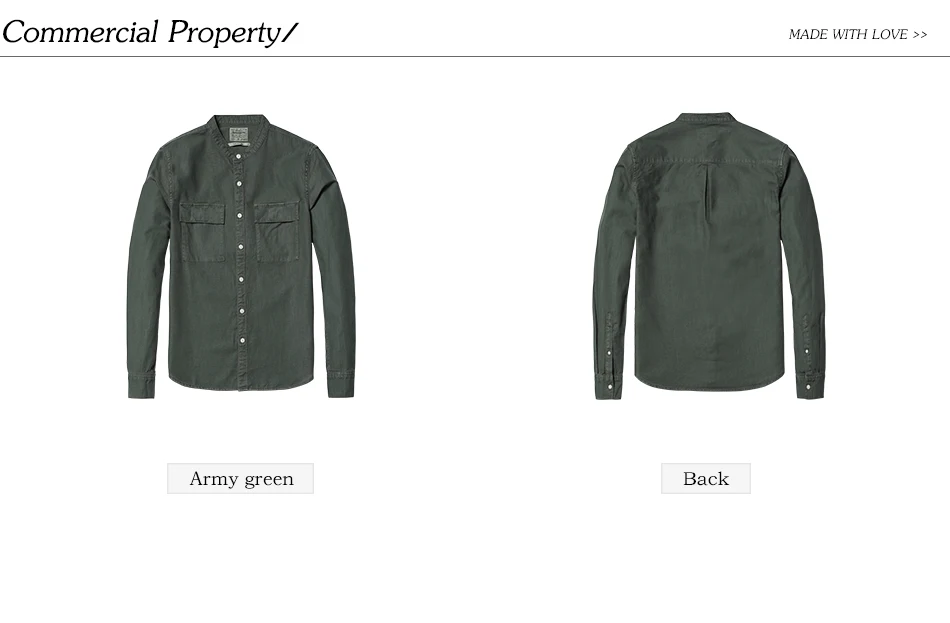Click the Commercial Property/ heading
The height and width of the screenshot is (623, 950).
point(150,32)
